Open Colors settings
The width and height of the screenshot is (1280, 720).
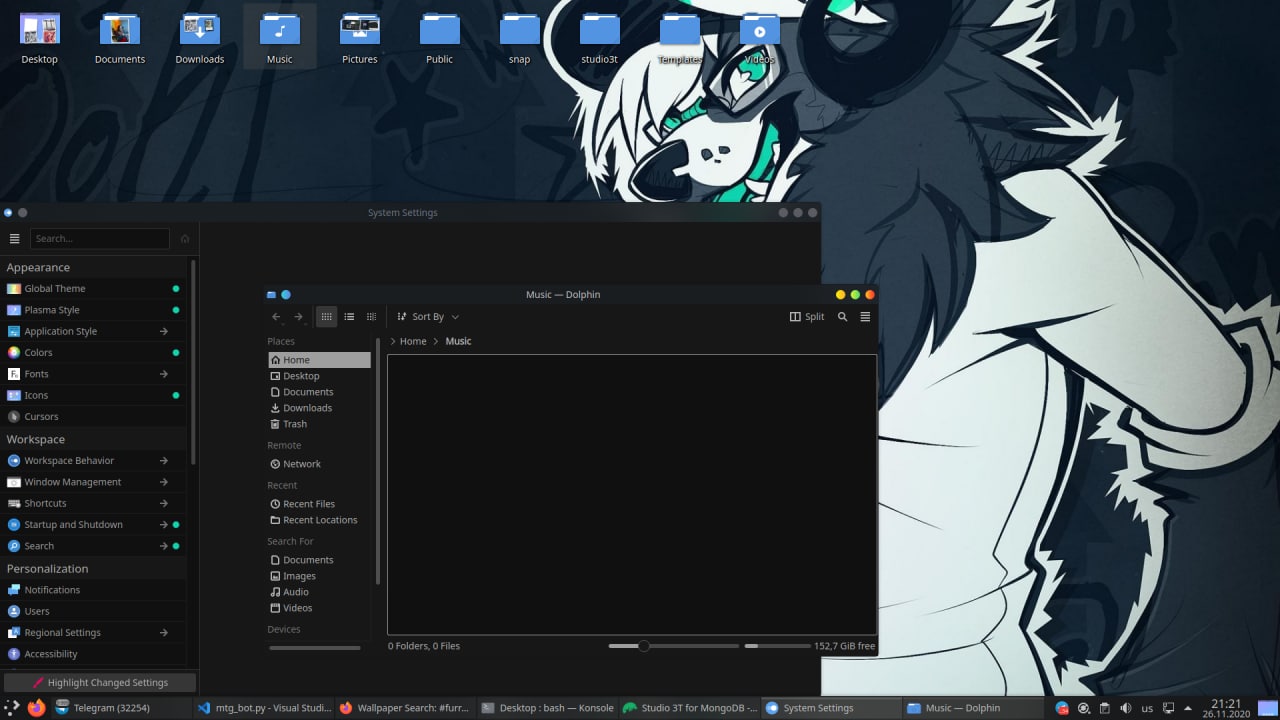pyautogui.click(x=94, y=353)
